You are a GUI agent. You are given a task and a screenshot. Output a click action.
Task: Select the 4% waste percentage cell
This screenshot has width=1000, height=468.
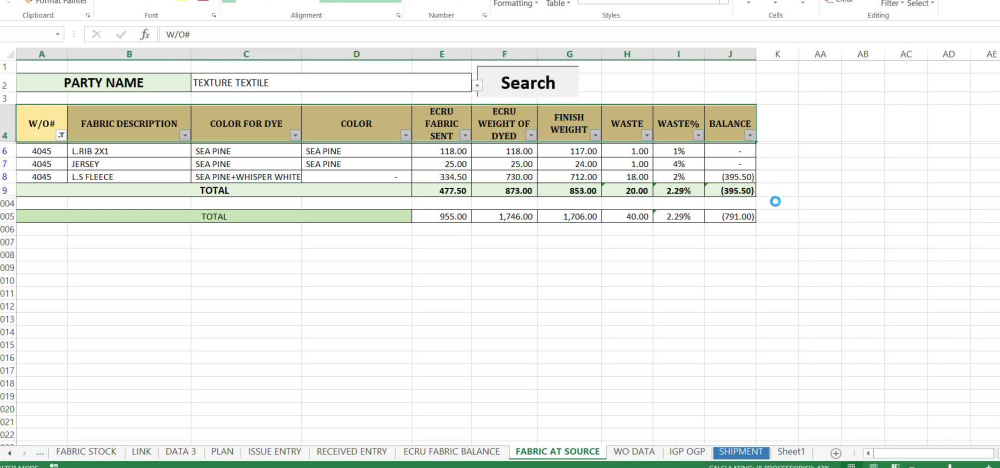[679, 164]
